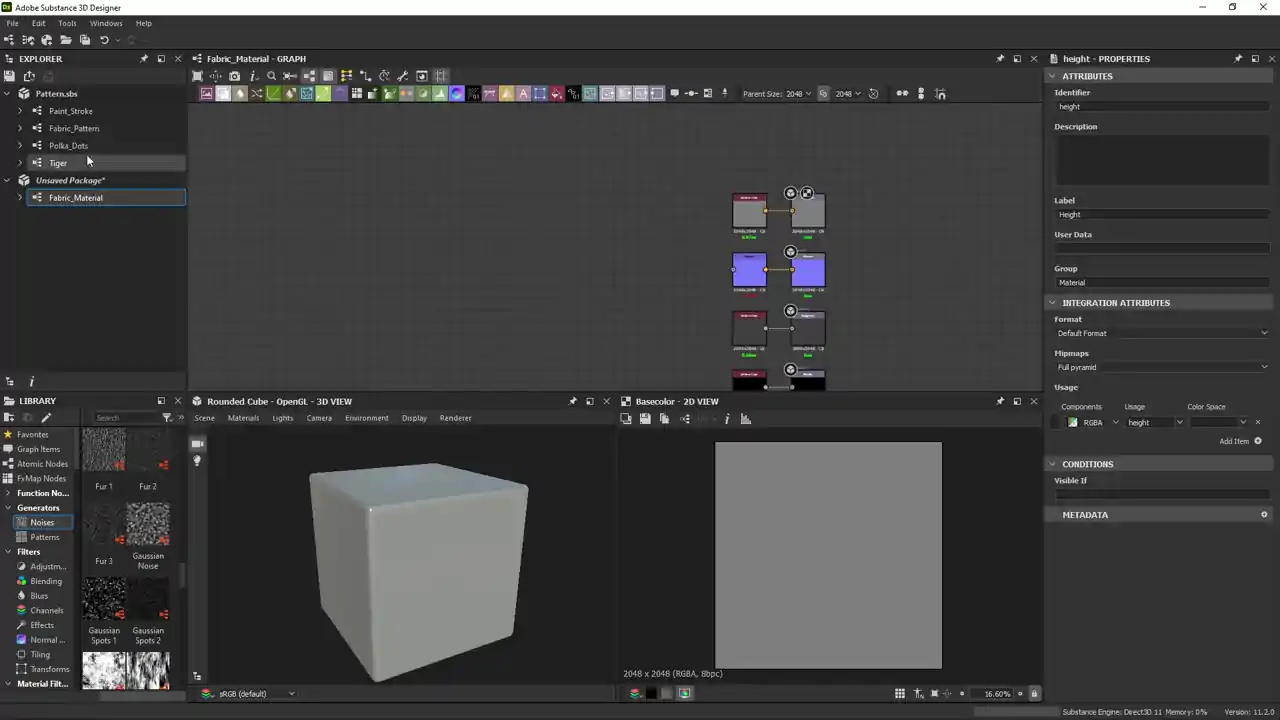Add a Text node with the 'A' icon

523,94
